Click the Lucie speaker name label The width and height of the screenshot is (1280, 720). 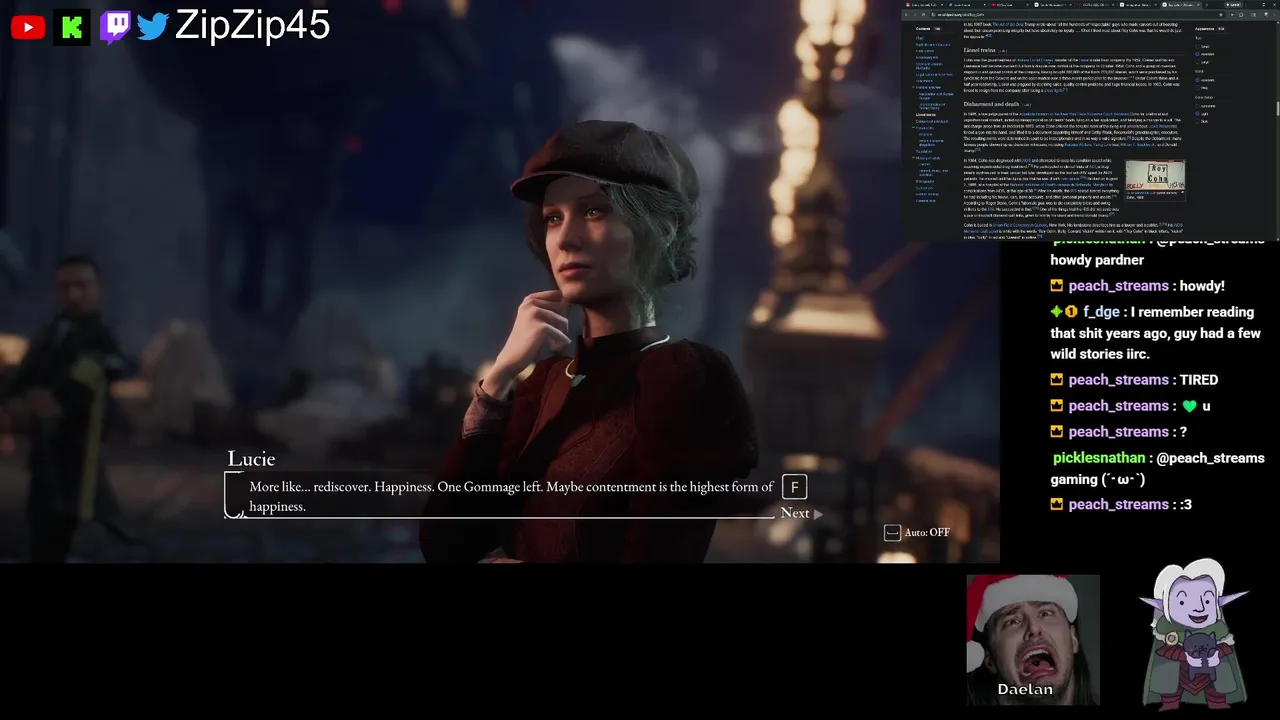[x=251, y=459]
